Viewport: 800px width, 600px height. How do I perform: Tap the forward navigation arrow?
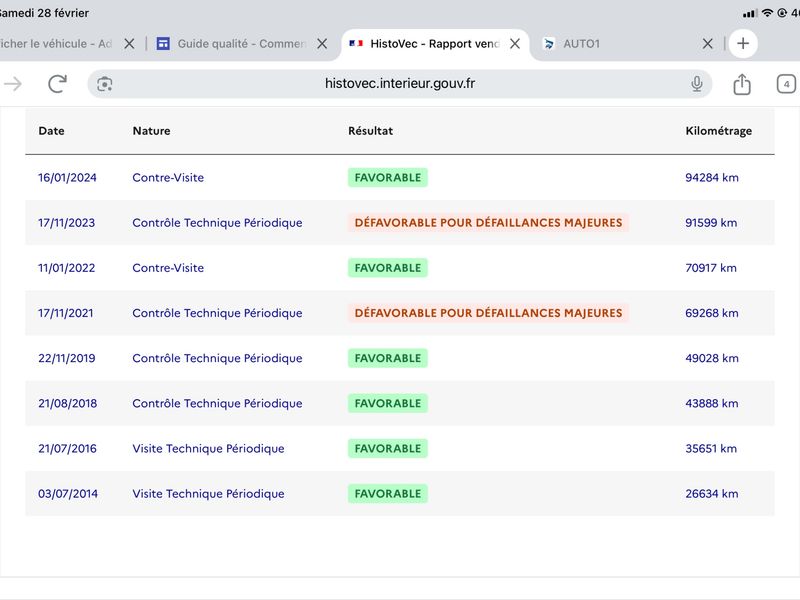pos(13,84)
